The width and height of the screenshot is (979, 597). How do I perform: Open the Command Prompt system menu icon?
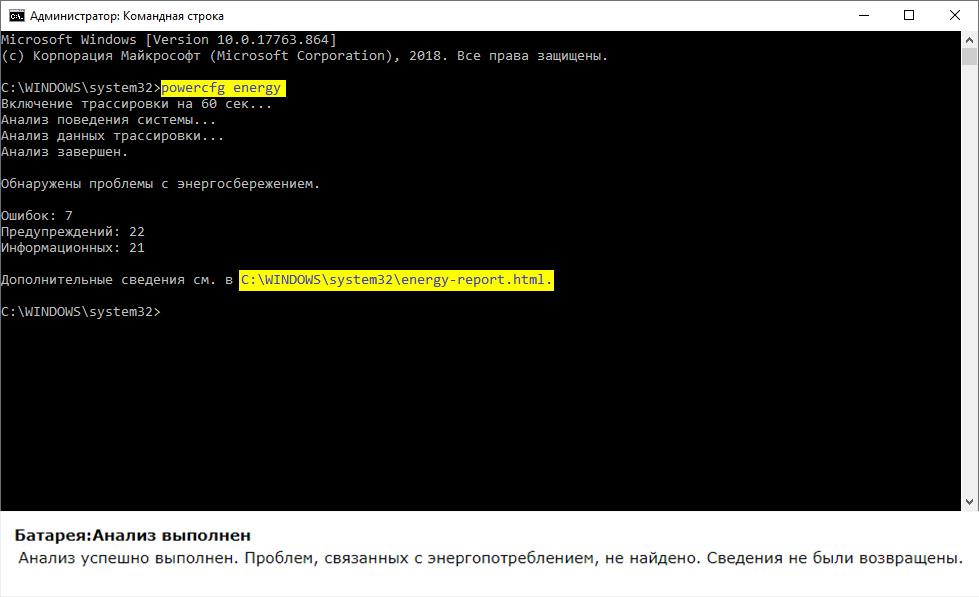[16, 16]
